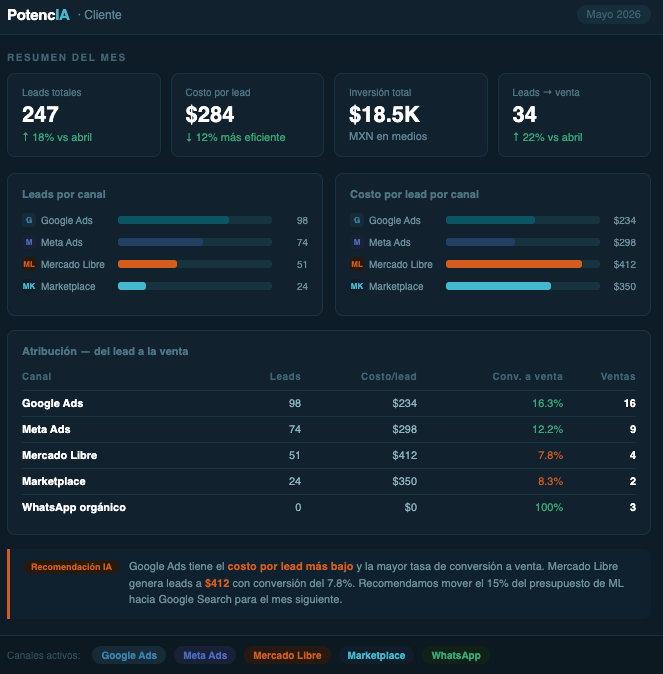Open the Leads → venta 34 card
The width and height of the screenshot is (663, 674).
[x=574, y=115]
